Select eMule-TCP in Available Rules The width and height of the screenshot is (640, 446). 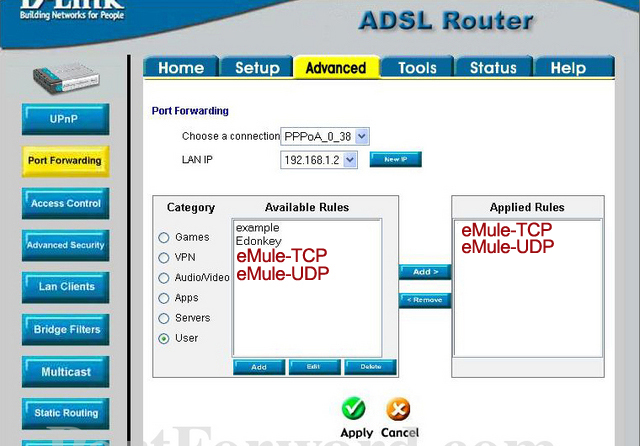282,256
